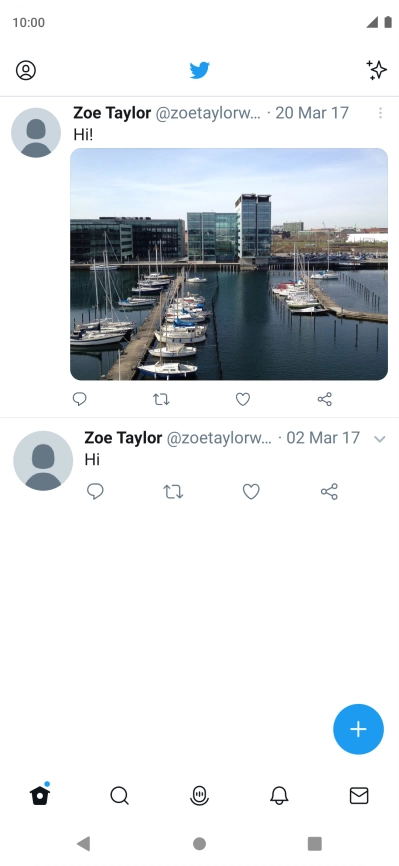This screenshot has height=866, width=399.
Task: Retweet the marina photo tweet
Action: (161, 399)
